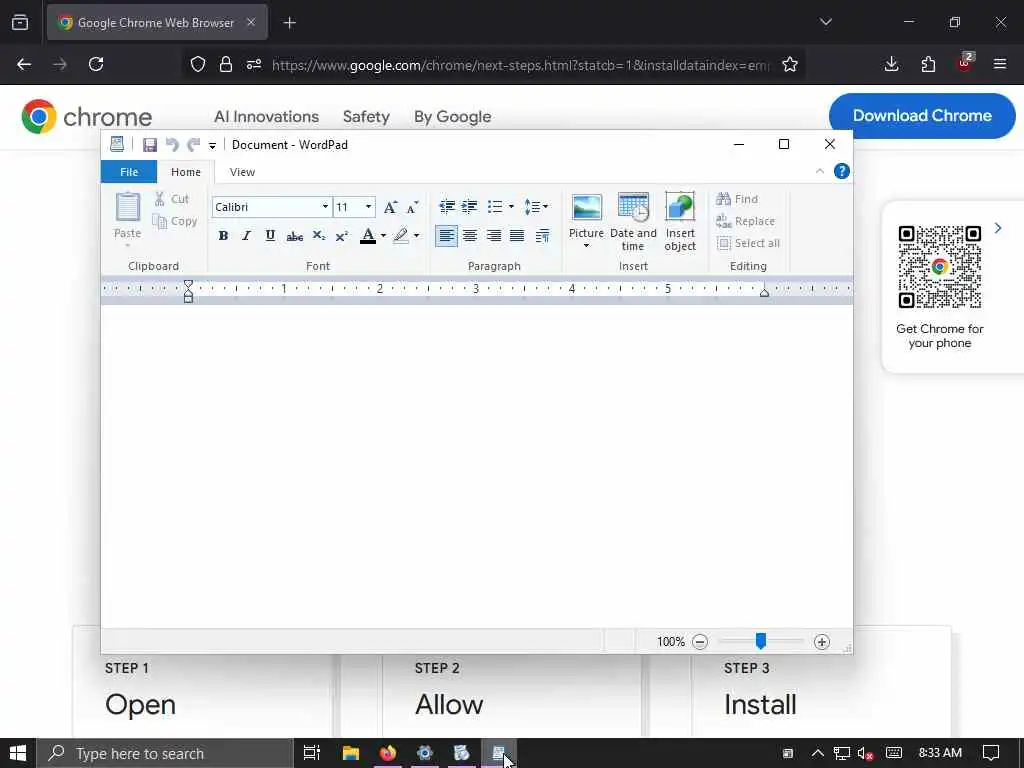Apply the current text color
Screen dimensions: 1024x768
pos(368,236)
